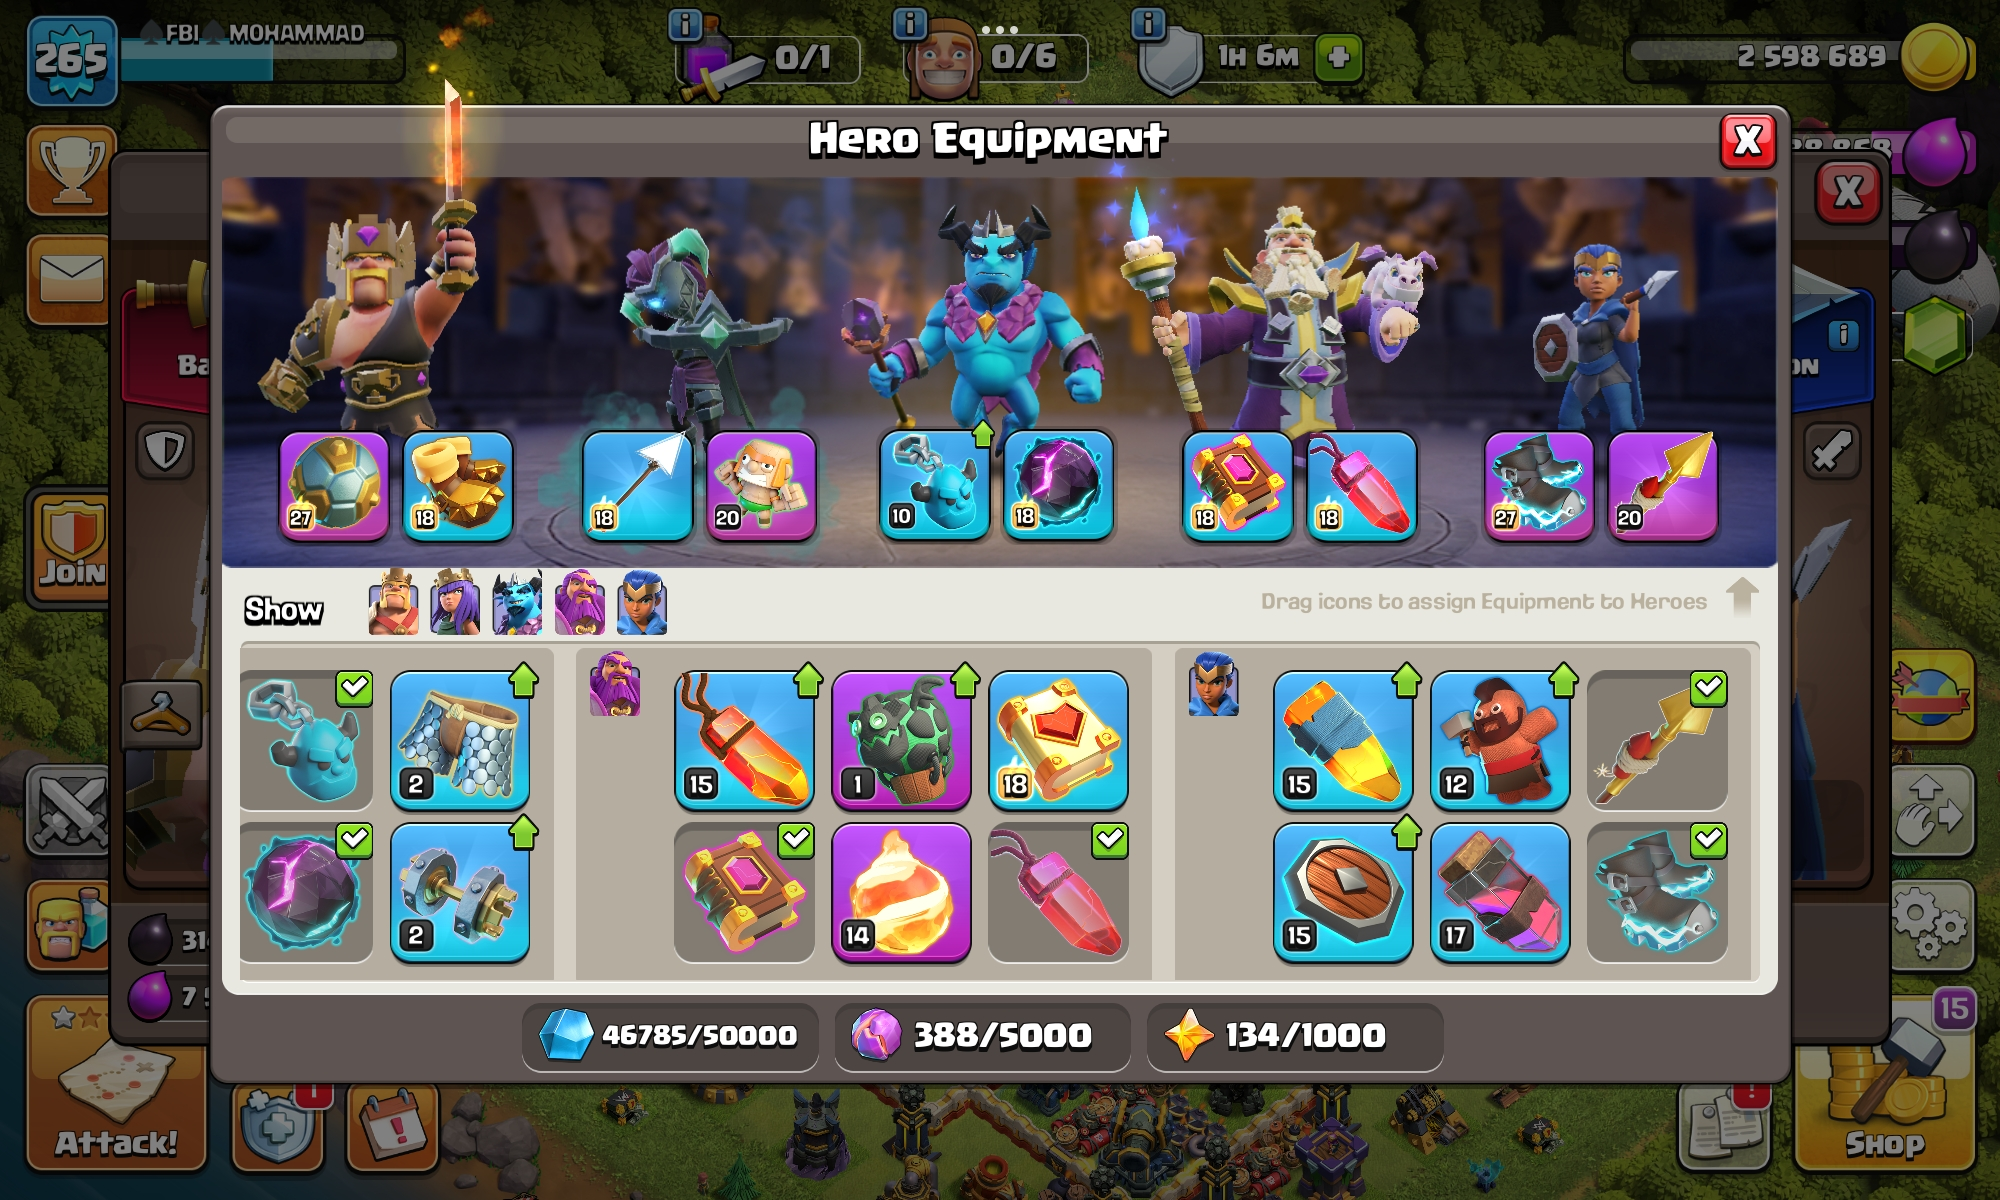2000x1200 pixels.
Task: Expand the builder info indicator
Action: tap(909, 23)
